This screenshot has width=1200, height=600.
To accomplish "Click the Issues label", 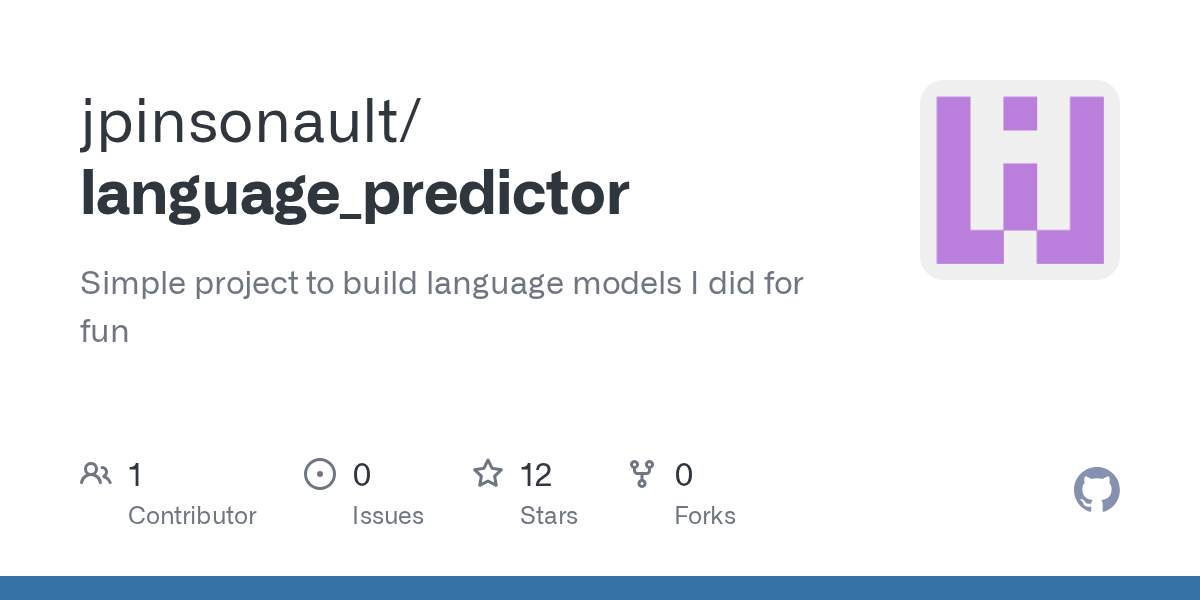I will coord(388,516).
